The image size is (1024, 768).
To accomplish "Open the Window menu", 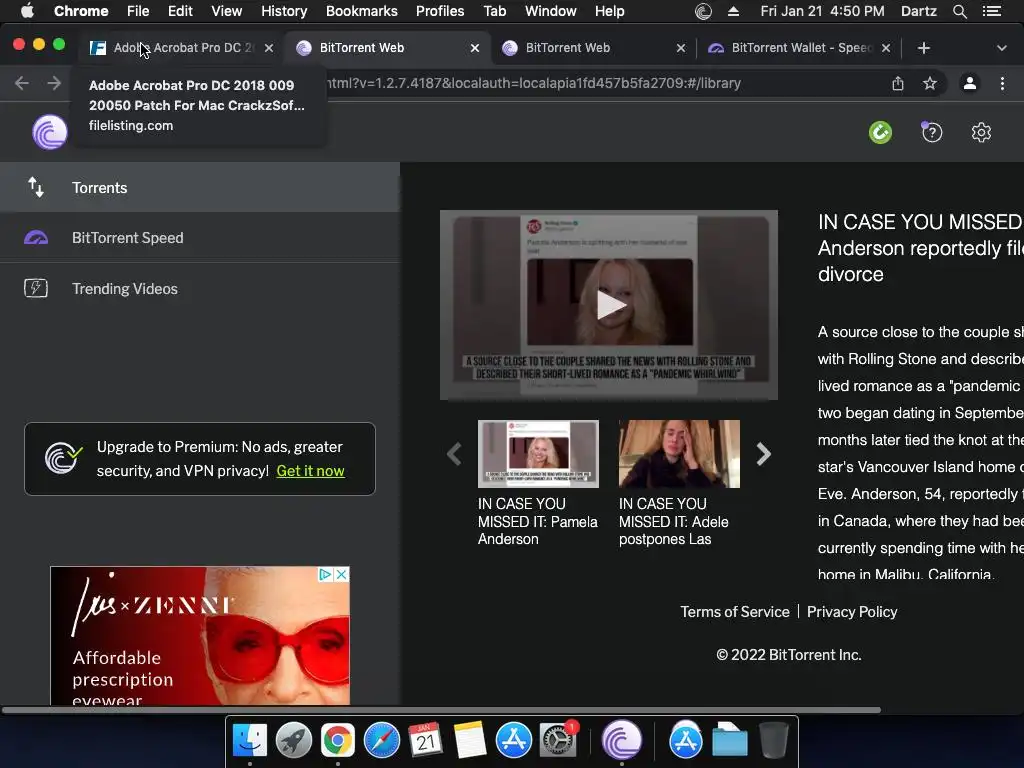I will pos(551,11).
